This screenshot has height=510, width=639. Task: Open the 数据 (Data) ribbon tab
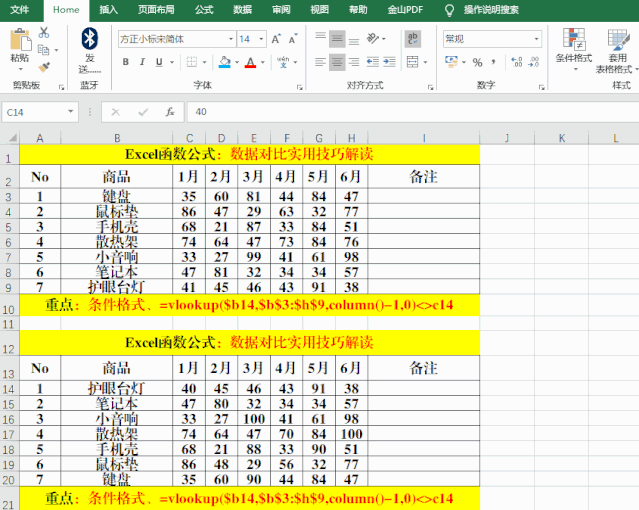pos(242,9)
